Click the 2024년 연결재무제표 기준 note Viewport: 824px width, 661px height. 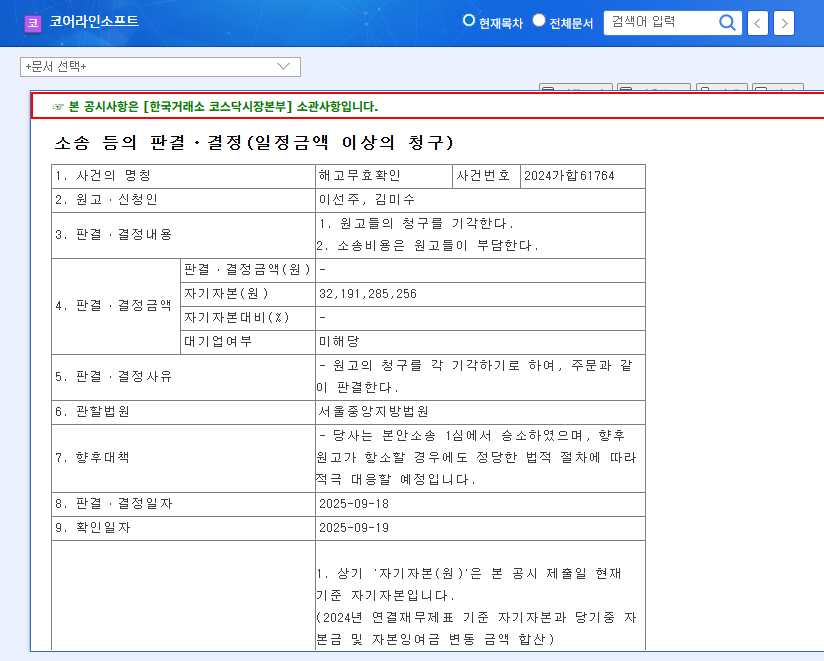point(406,617)
